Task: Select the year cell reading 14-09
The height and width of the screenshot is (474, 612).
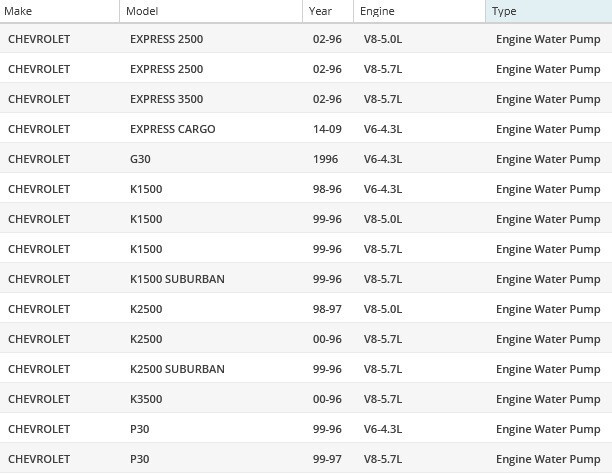Action: (326, 129)
